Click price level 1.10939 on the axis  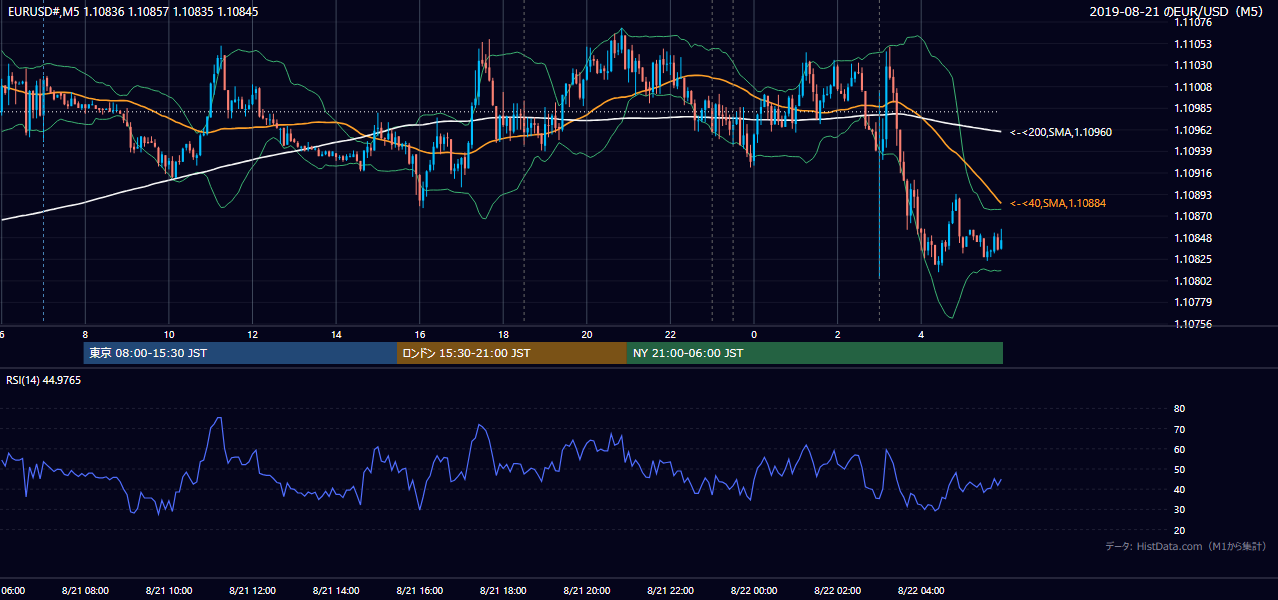[1193, 151]
